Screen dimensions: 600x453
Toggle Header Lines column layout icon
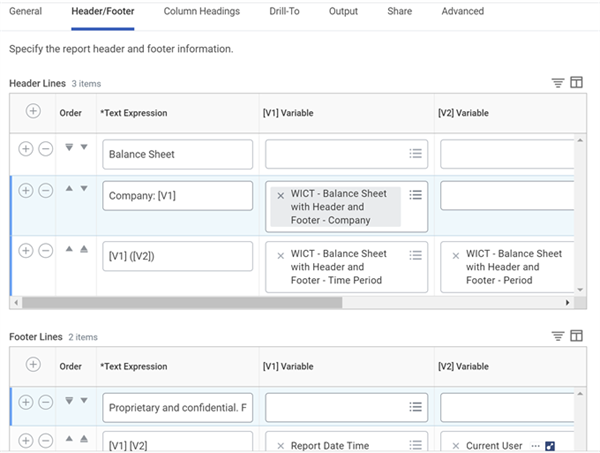point(576,82)
